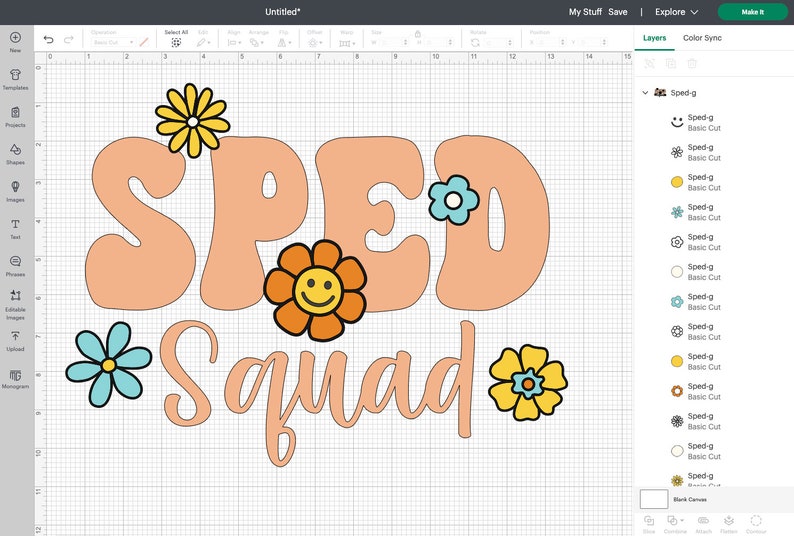Screen dimensions: 794x536
Task: Click the Untitled* project title
Action: (x=283, y=12)
